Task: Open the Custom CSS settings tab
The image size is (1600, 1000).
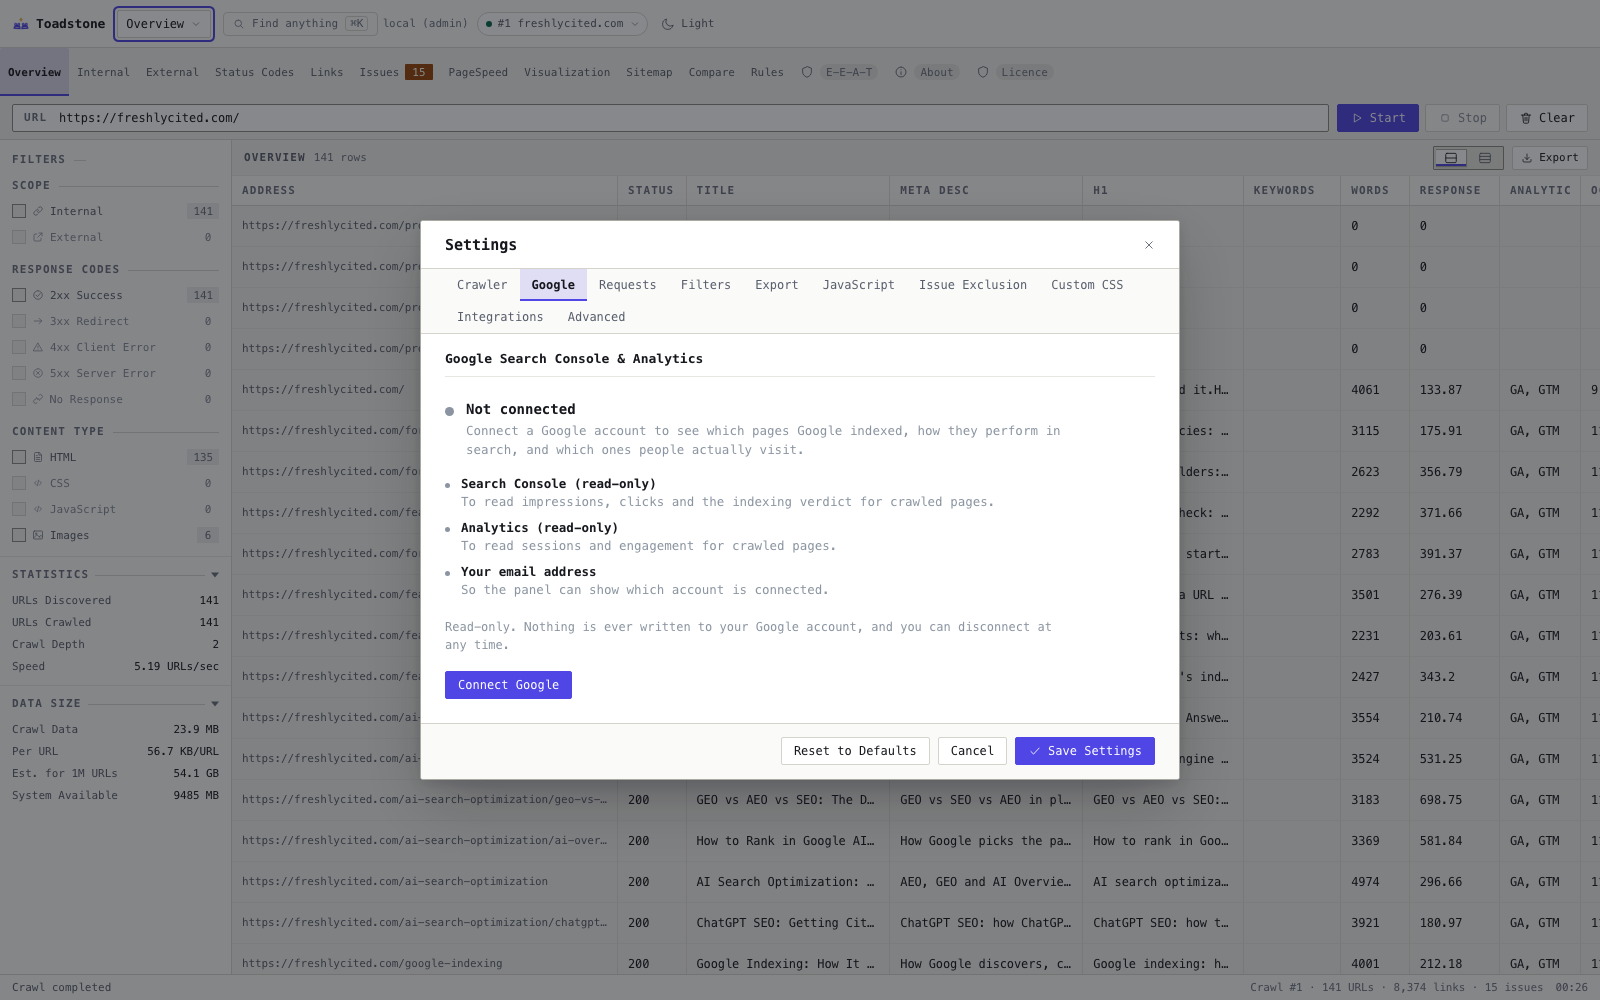Action: pyautogui.click(x=1087, y=285)
